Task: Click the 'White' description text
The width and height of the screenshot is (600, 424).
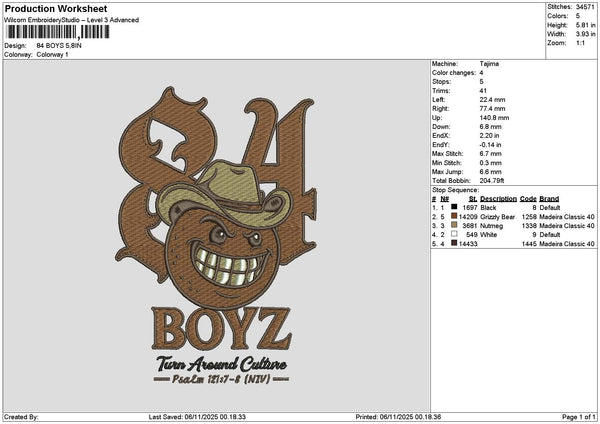Action: [x=489, y=235]
